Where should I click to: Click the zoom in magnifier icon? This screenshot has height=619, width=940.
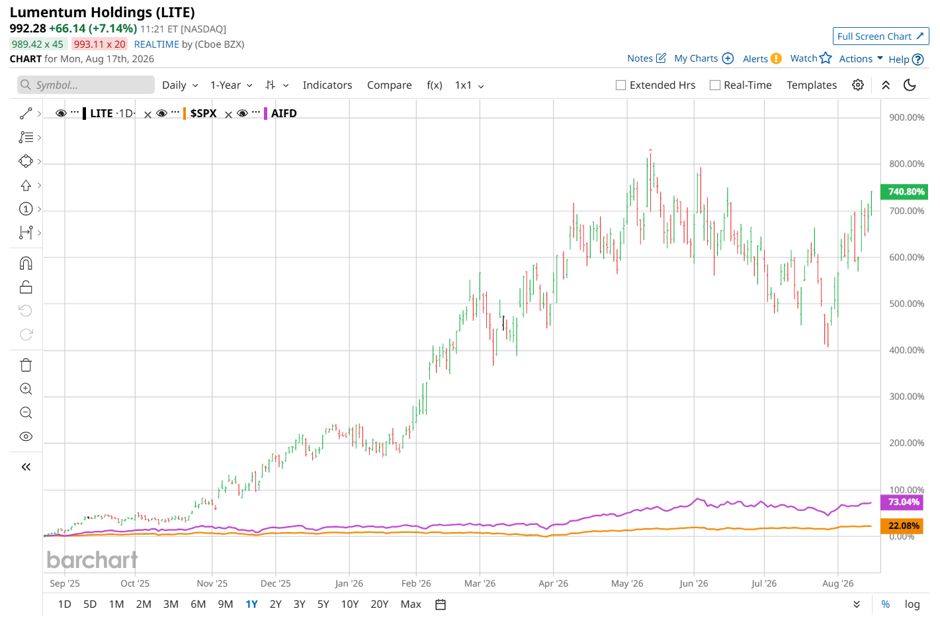[x=26, y=389]
